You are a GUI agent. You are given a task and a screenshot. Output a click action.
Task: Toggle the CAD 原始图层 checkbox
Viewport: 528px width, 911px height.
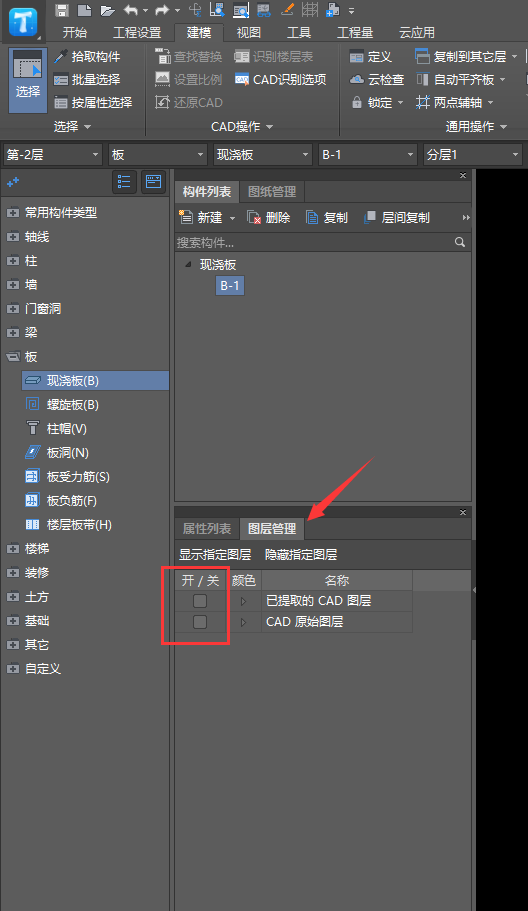[x=200, y=622]
